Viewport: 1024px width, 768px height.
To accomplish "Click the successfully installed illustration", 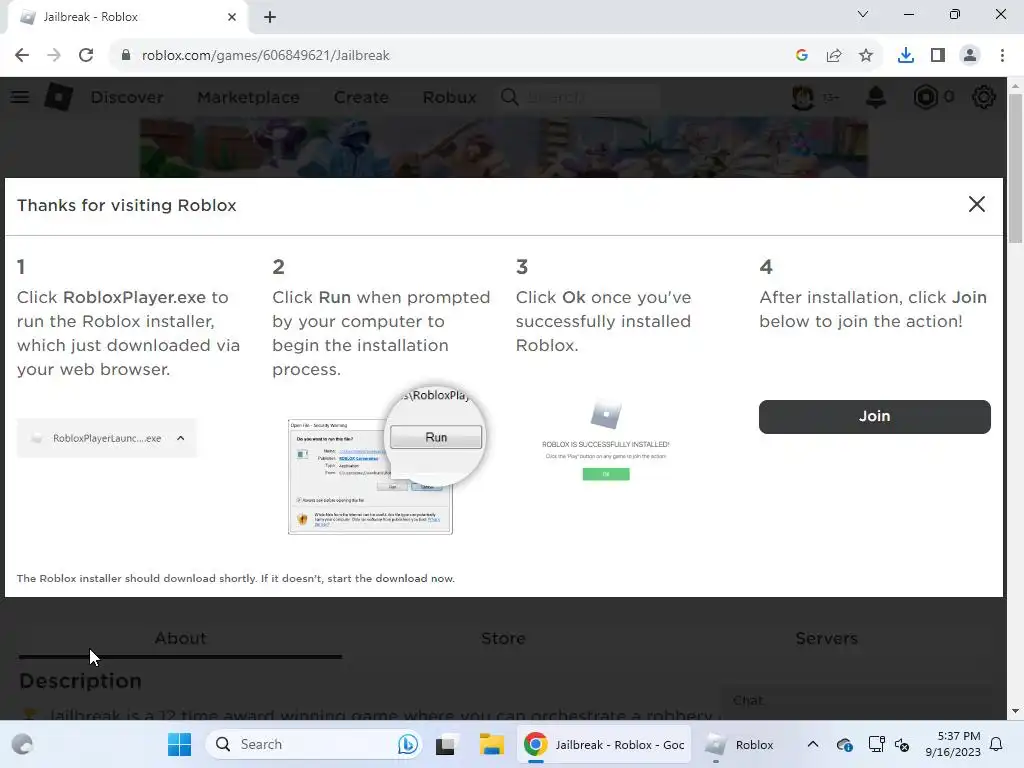I will click(606, 441).
